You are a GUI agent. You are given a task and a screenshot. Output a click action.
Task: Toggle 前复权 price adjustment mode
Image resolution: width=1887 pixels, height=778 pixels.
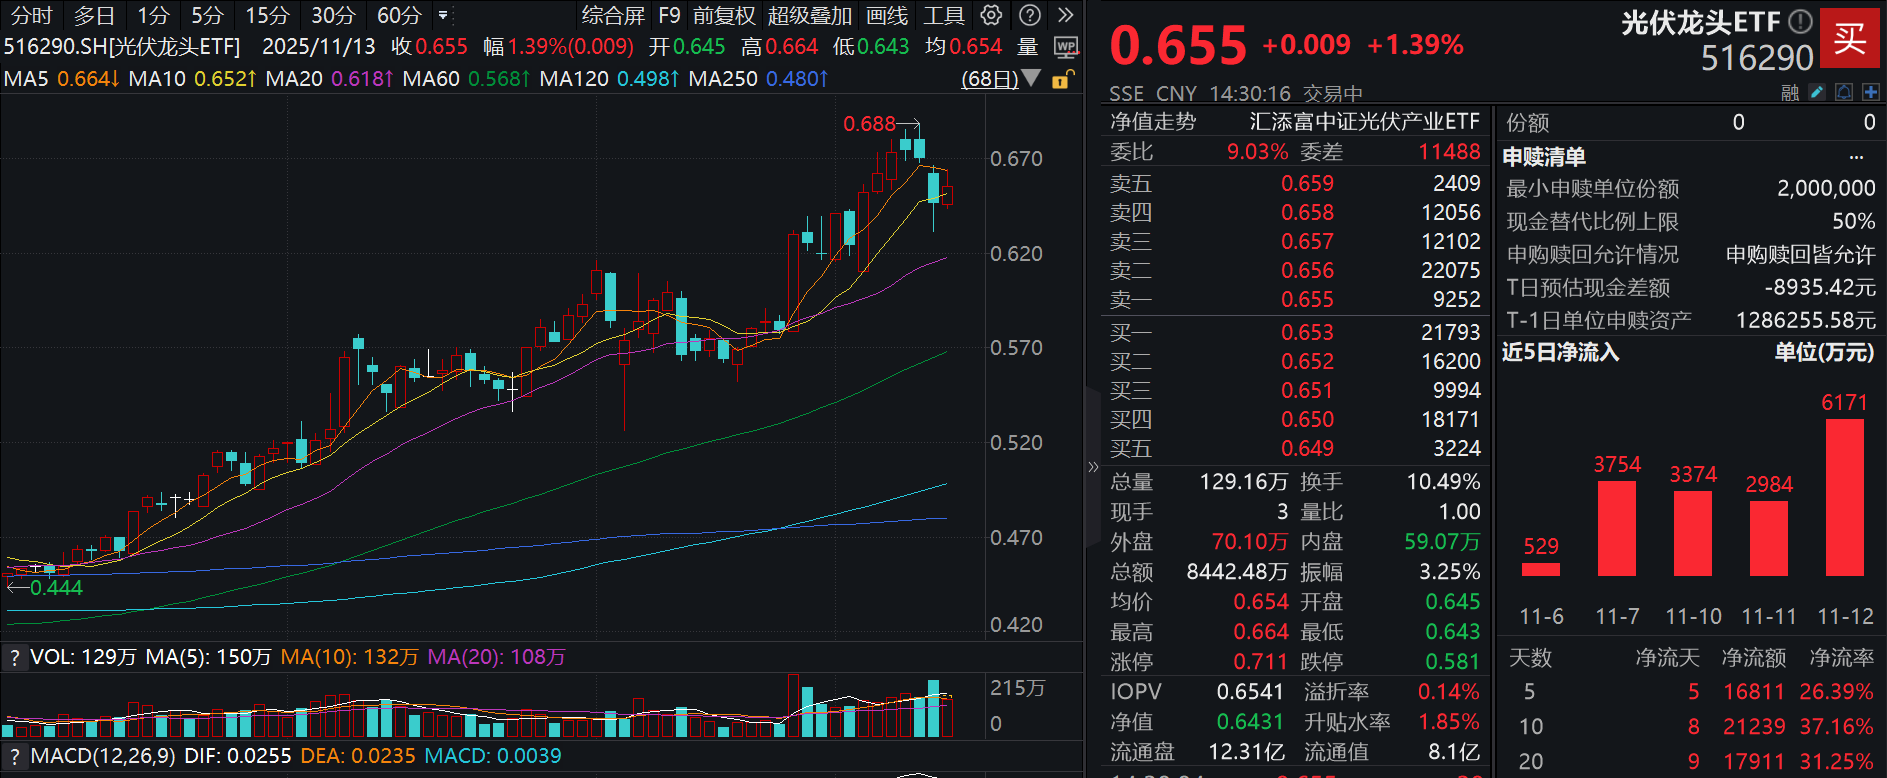[724, 15]
